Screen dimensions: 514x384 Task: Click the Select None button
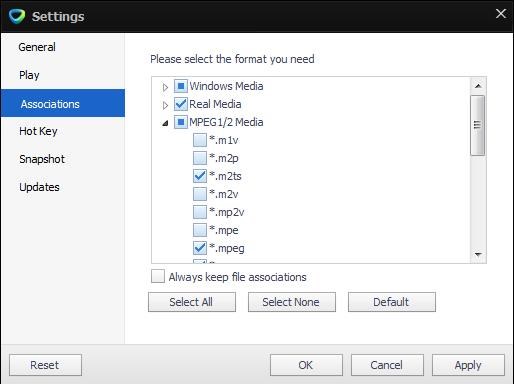pos(292,302)
